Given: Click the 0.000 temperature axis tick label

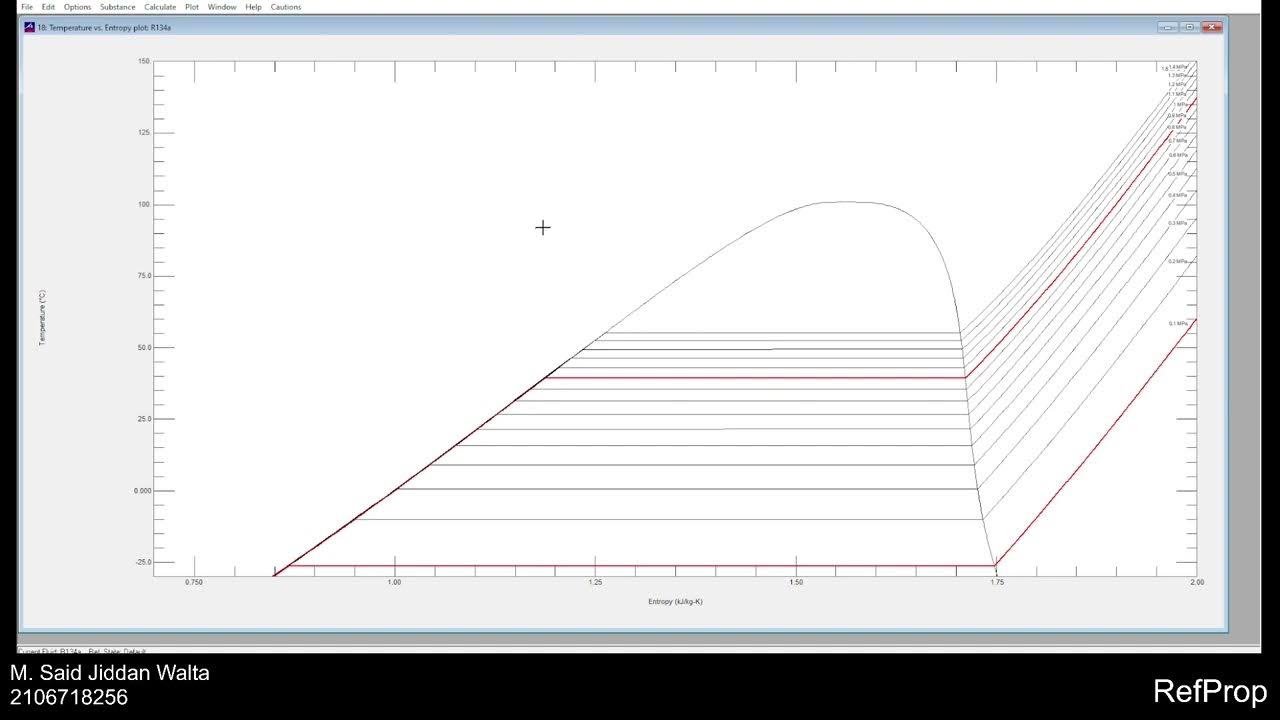Looking at the screenshot, I should (142, 491).
